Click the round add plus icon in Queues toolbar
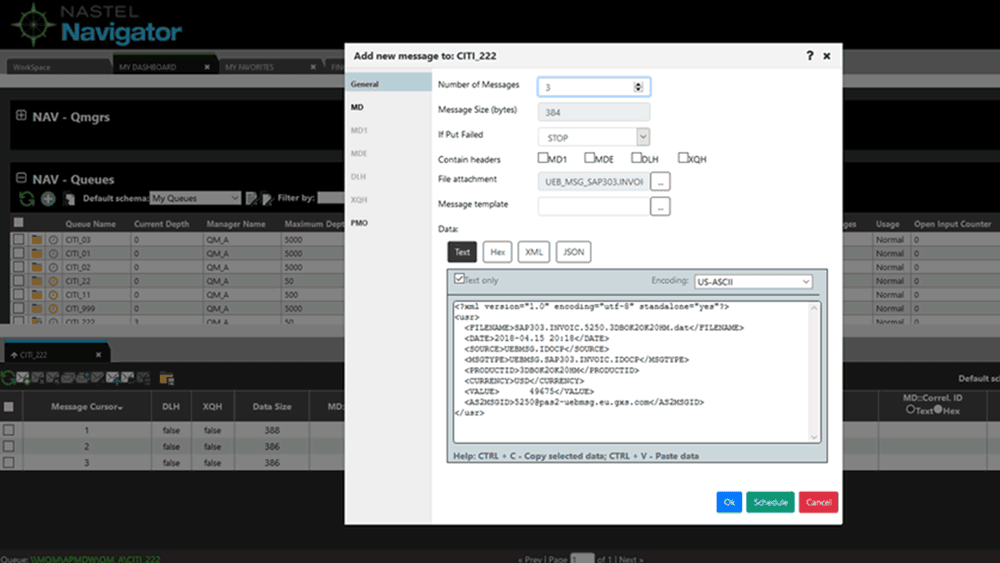Image resolution: width=1000 pixels, height=563 pixels. point(48,199)
